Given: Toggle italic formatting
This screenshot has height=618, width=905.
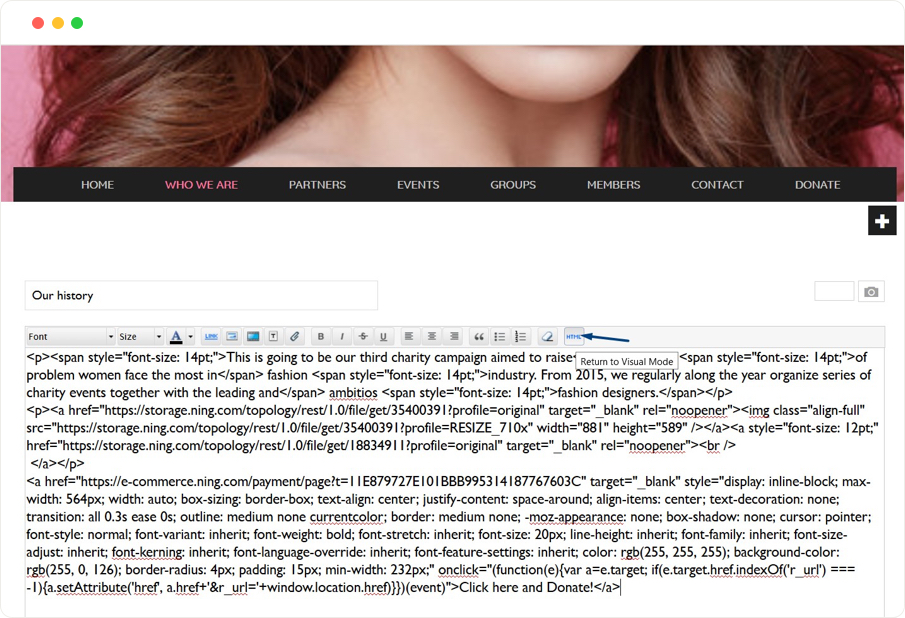Looking at the screenshot, I should (x=342, y=336).
